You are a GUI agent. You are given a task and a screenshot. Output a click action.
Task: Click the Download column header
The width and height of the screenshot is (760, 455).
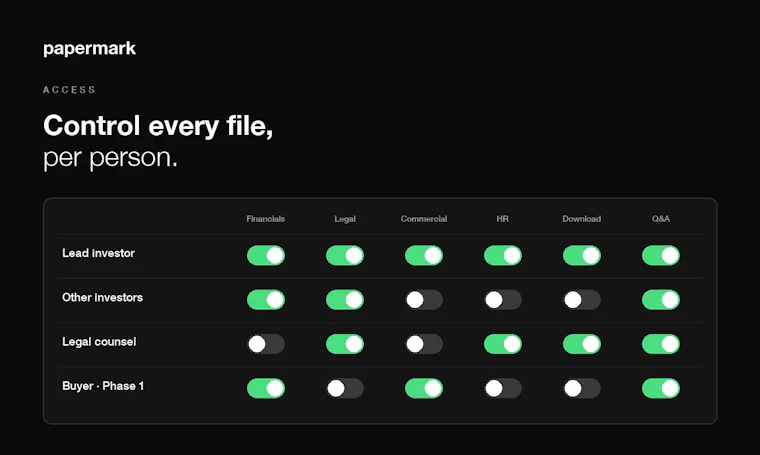click(582, 219)
